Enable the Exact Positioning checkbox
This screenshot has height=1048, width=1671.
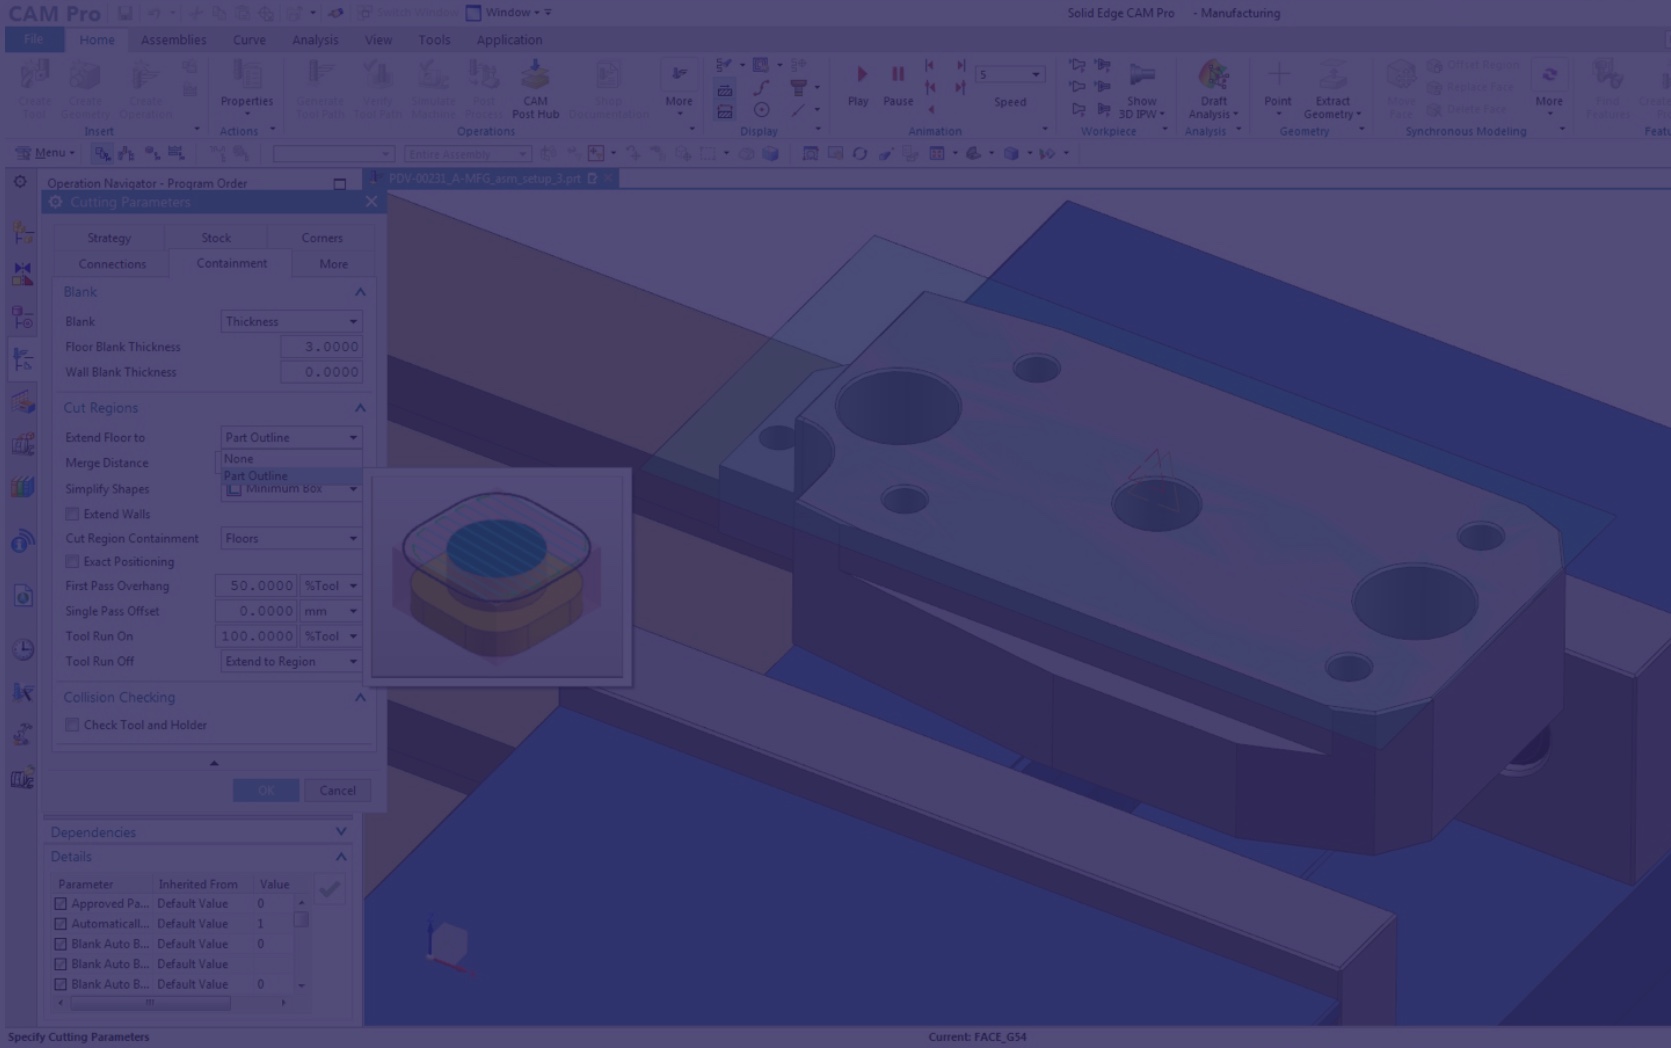pos(72,562)
